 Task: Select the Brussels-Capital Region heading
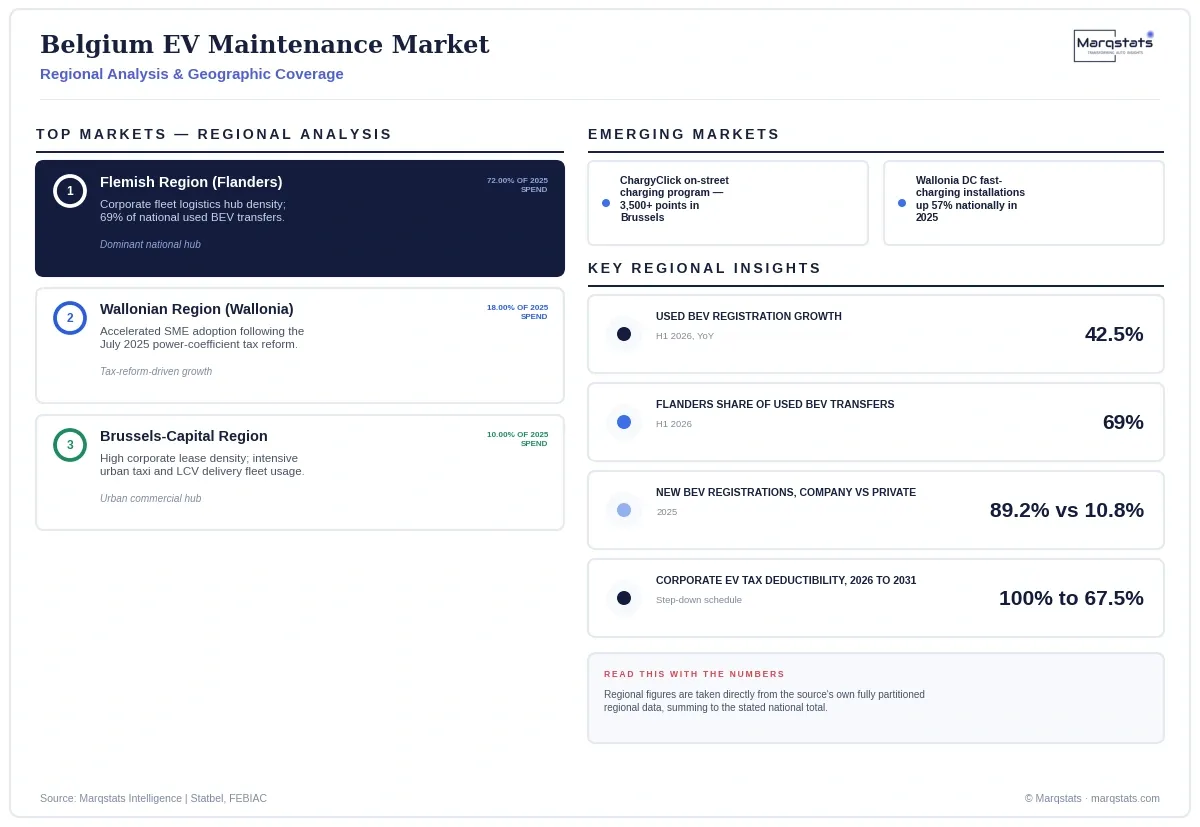184,436
